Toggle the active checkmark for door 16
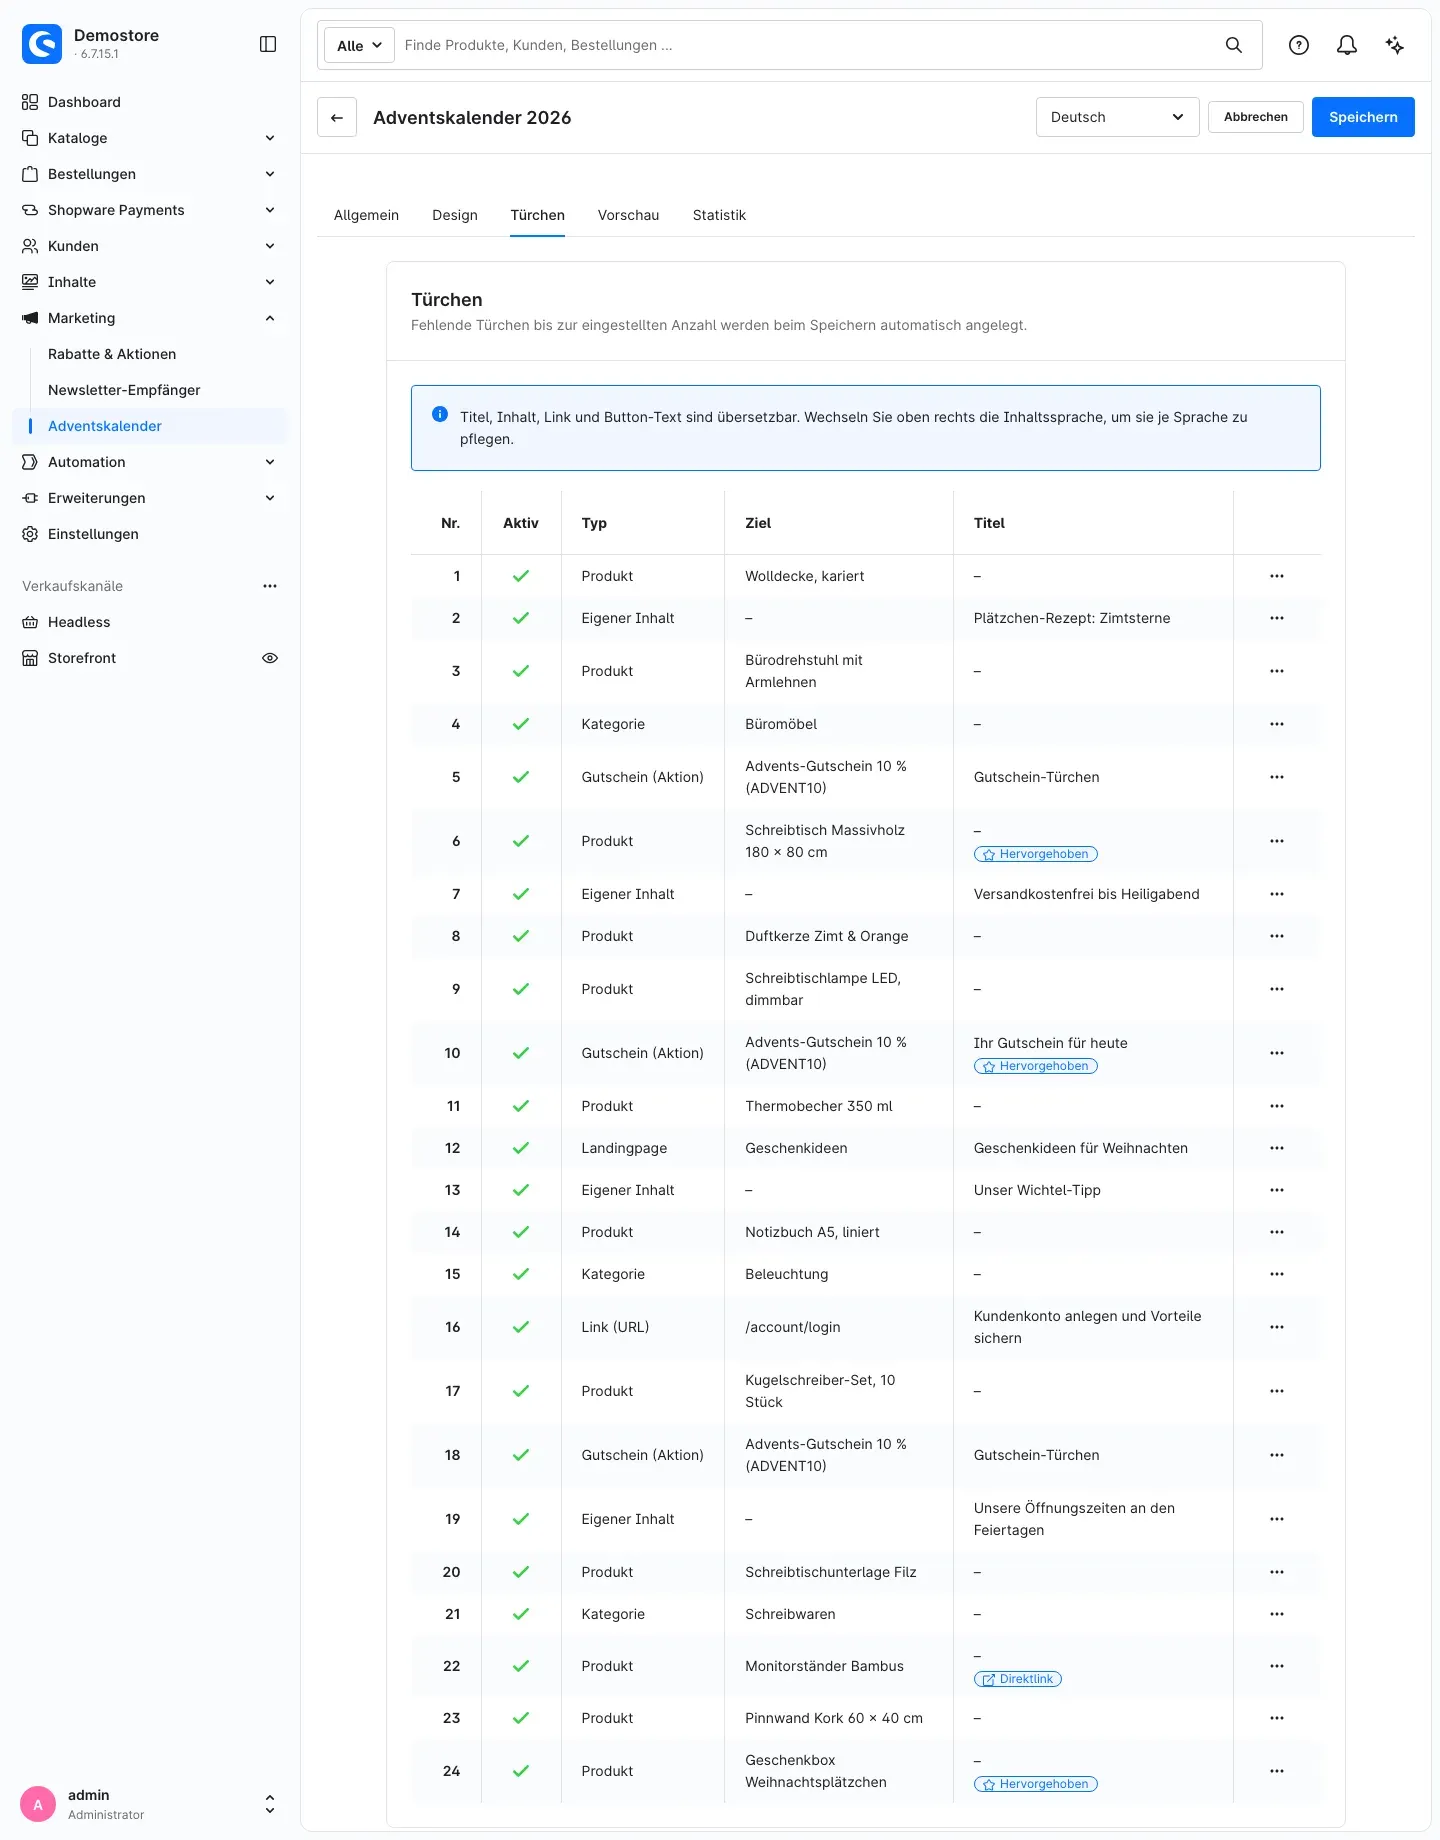Screen dimensions: 1440x1840 tap(521, 1327)
